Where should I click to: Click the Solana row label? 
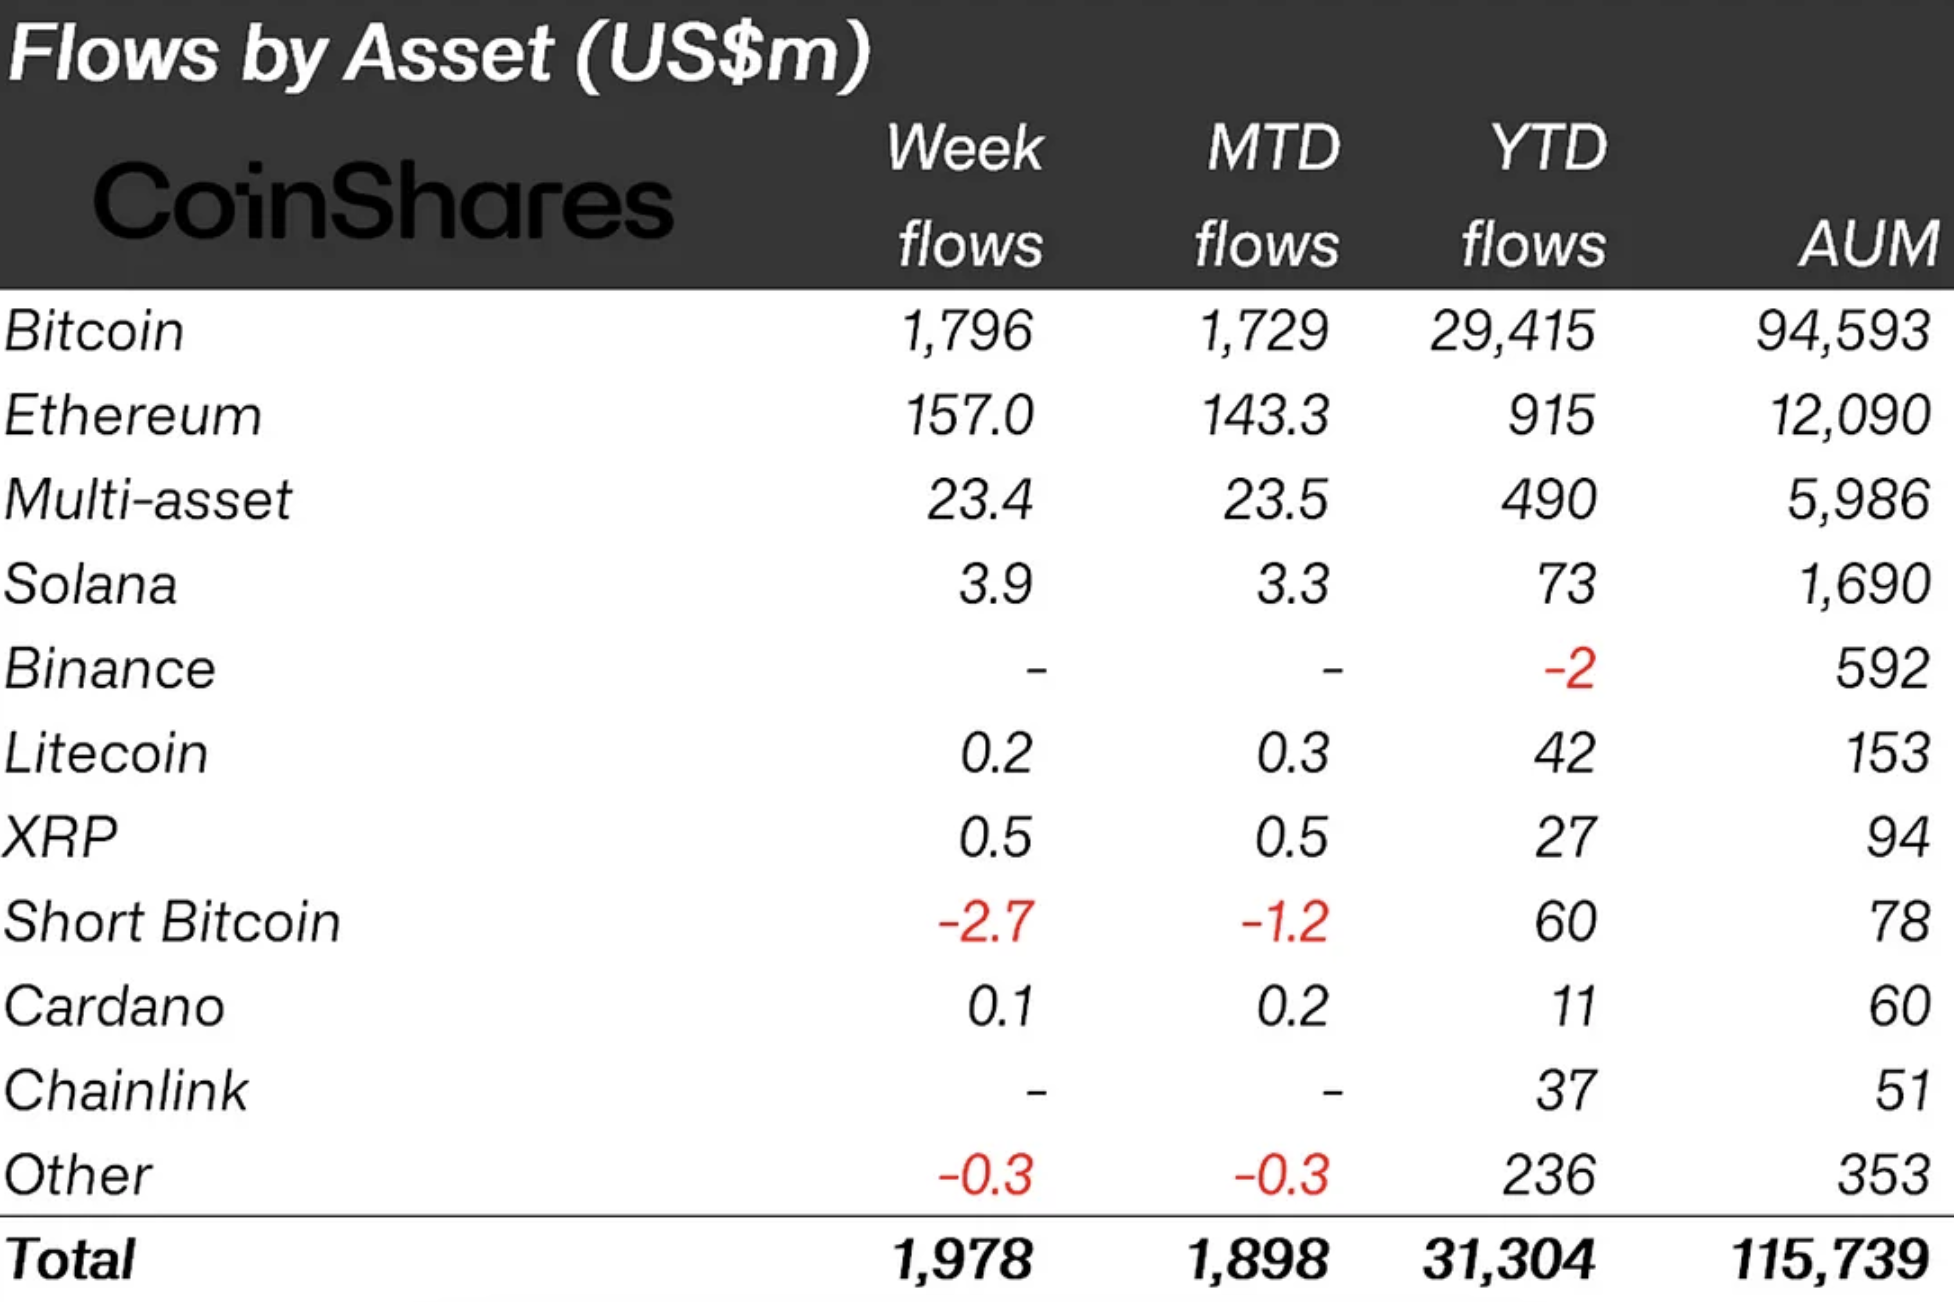91,584
